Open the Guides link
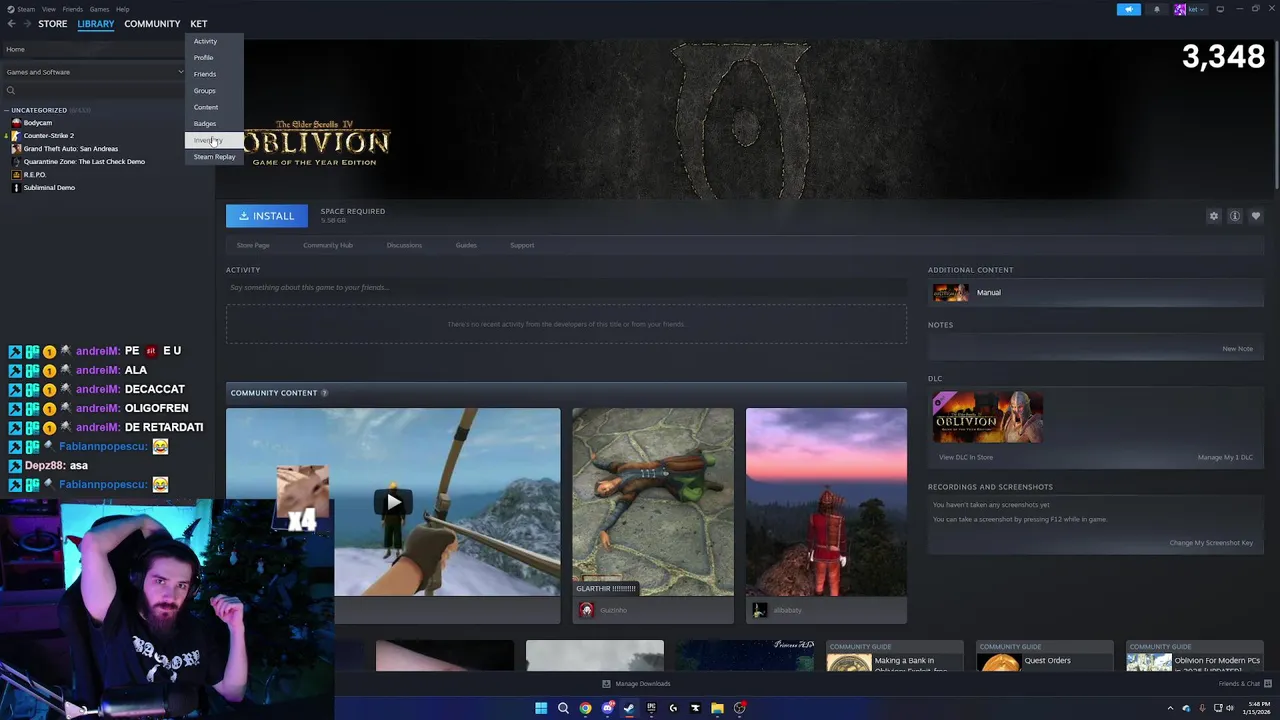This screenshot has width=1280, height=720. click(466, 245)
